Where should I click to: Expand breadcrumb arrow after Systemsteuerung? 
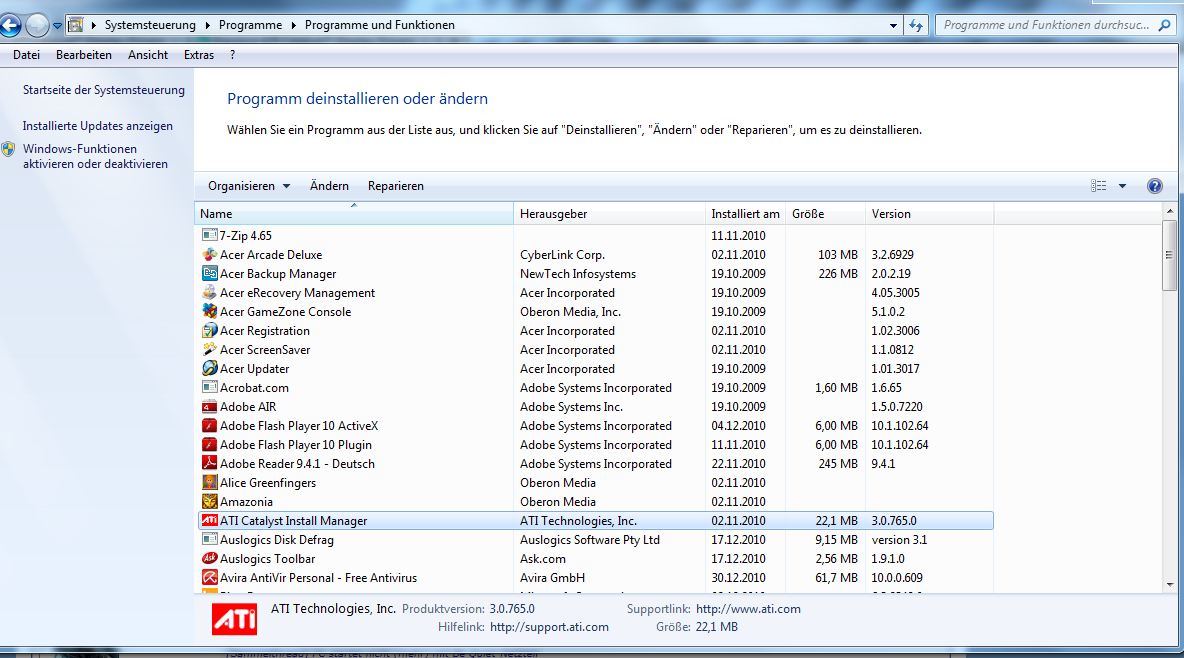point(207,25)
